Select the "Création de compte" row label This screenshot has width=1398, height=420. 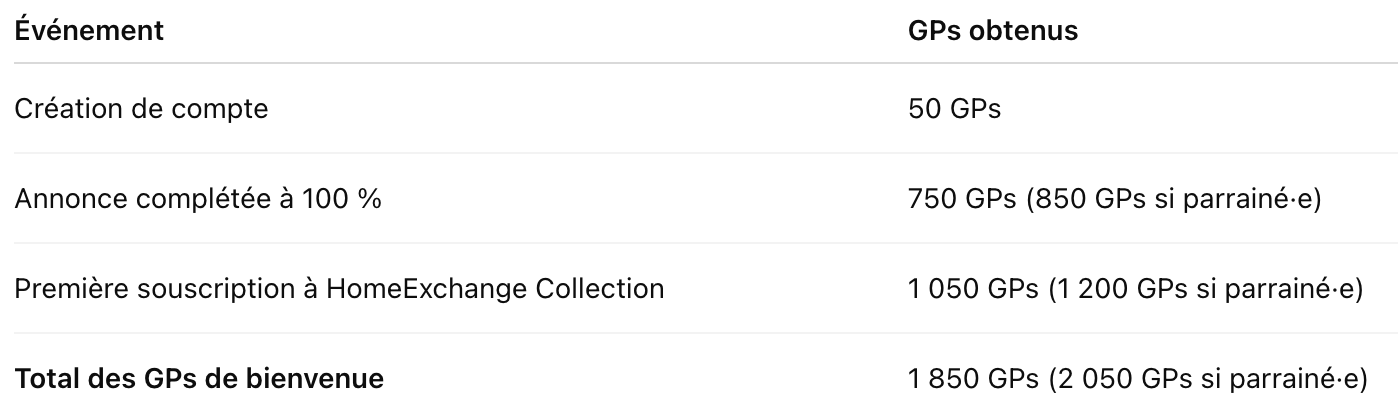tap(141, 108)
